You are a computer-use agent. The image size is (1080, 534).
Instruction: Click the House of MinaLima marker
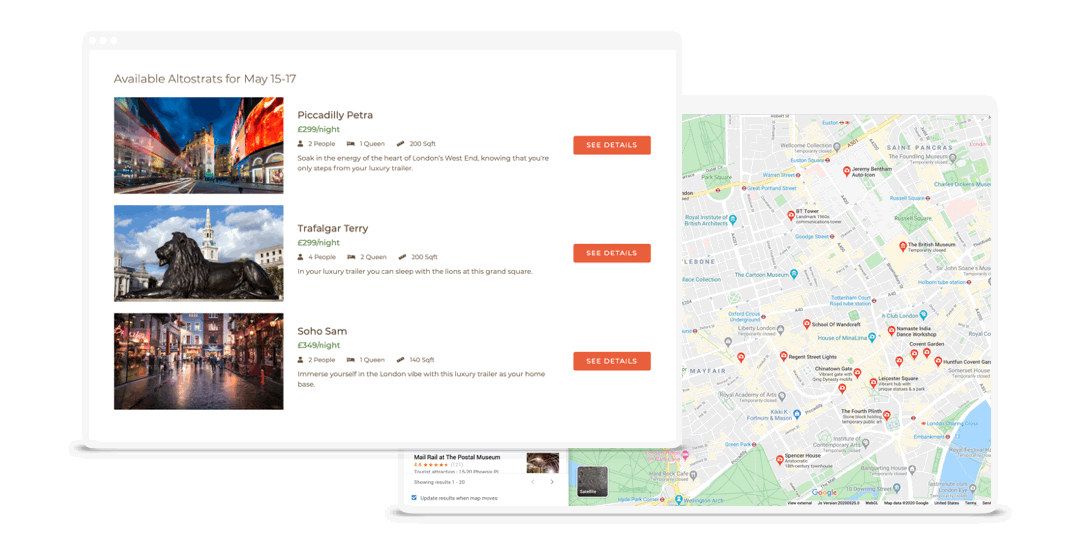pos(871,337)
